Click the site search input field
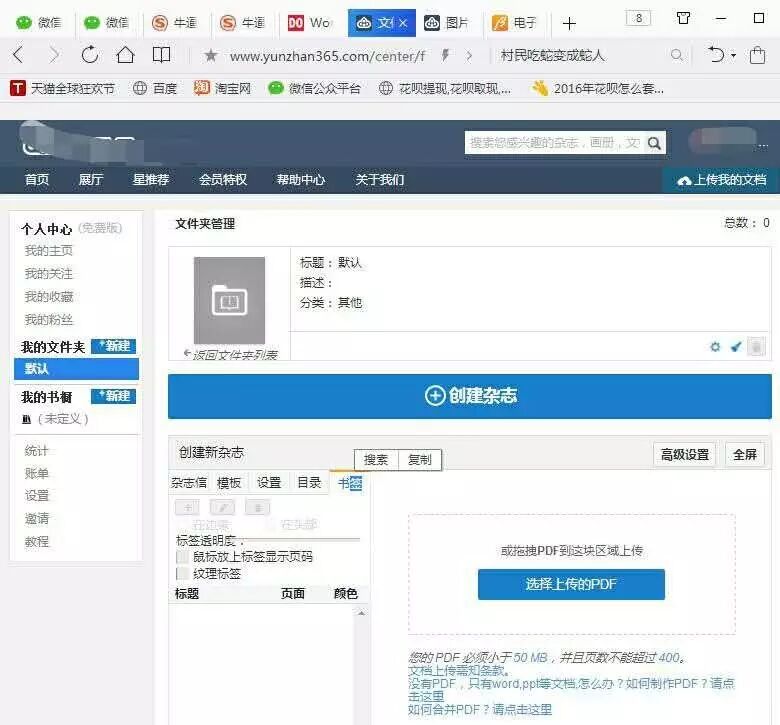Viewport: 780px width, 725px height. pyautogui.click(x=555, y=143)
